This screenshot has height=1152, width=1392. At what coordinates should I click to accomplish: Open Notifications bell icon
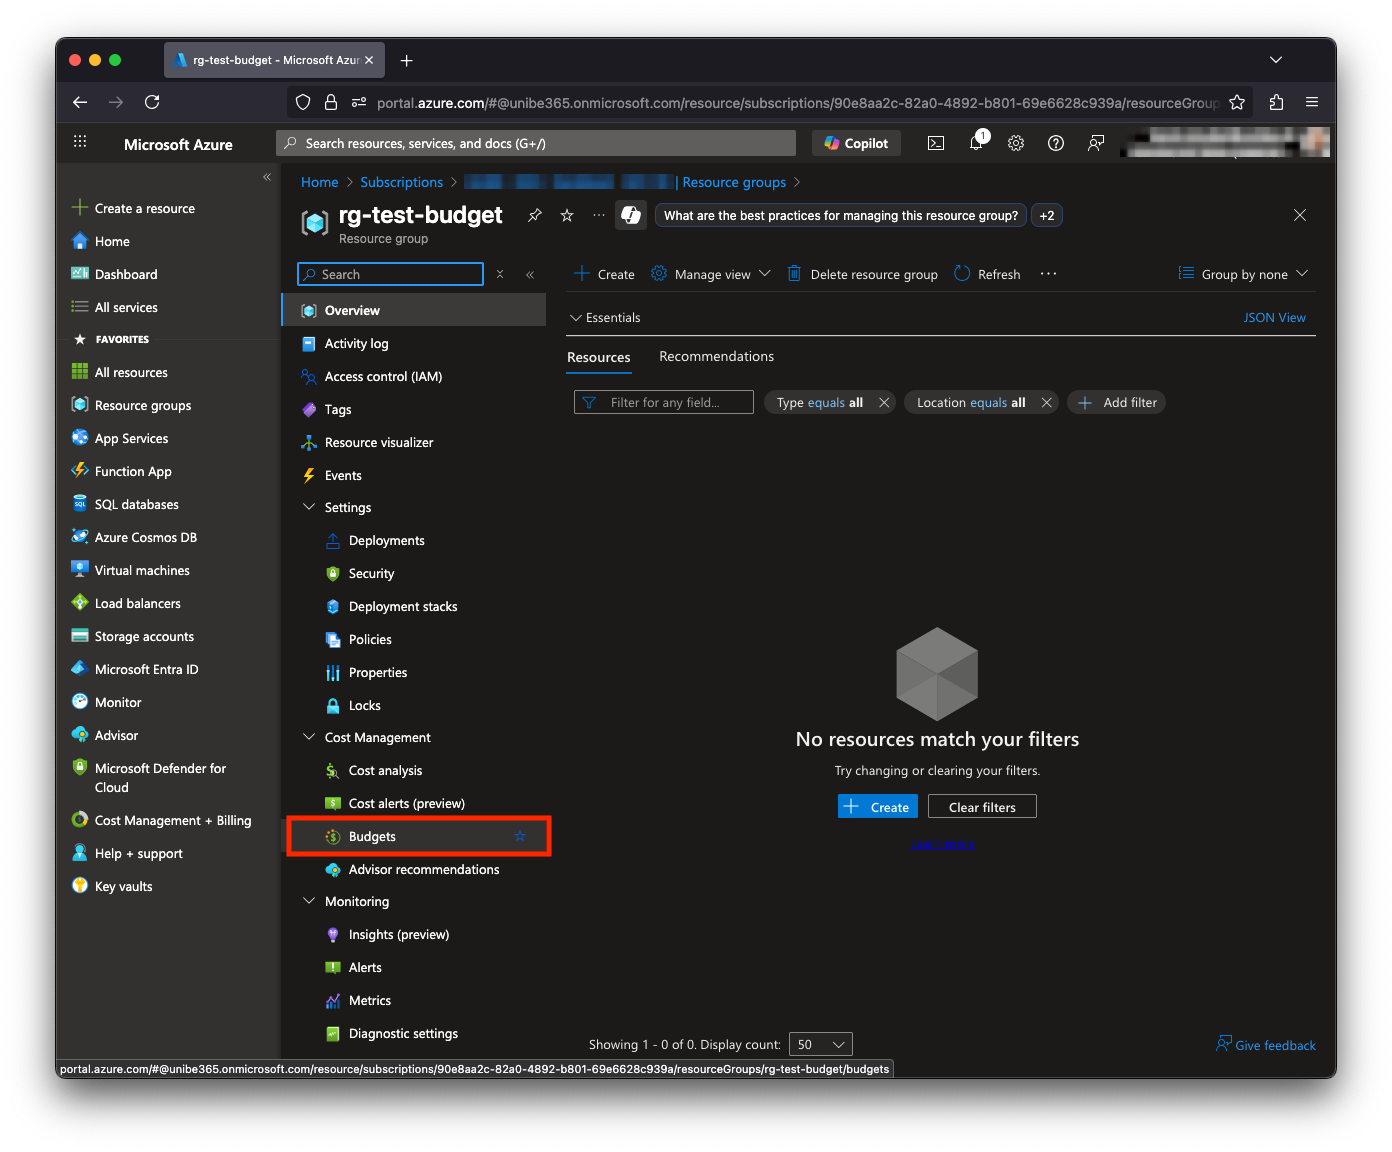tap(976, 143)
